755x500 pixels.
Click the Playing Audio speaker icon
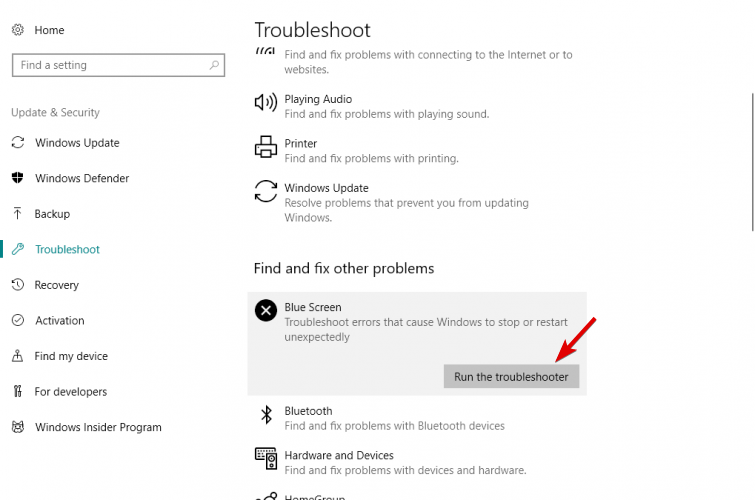coord(266,102)
